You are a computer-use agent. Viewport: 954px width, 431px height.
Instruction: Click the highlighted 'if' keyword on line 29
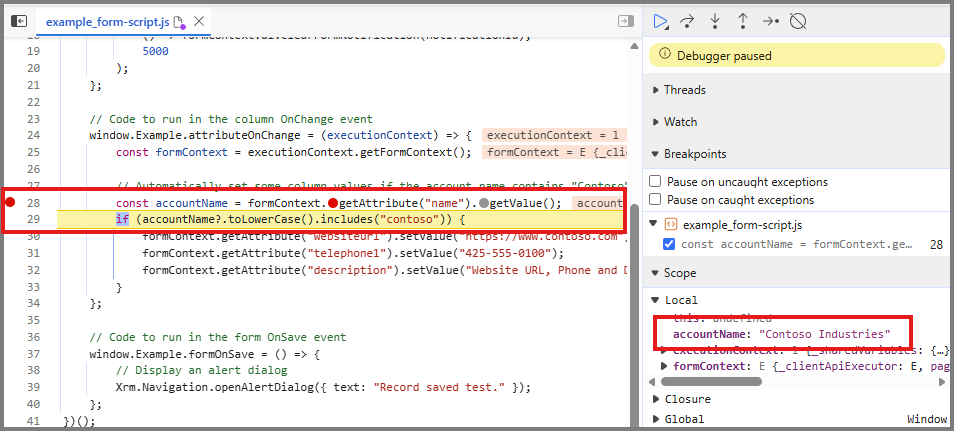point(122,219)
